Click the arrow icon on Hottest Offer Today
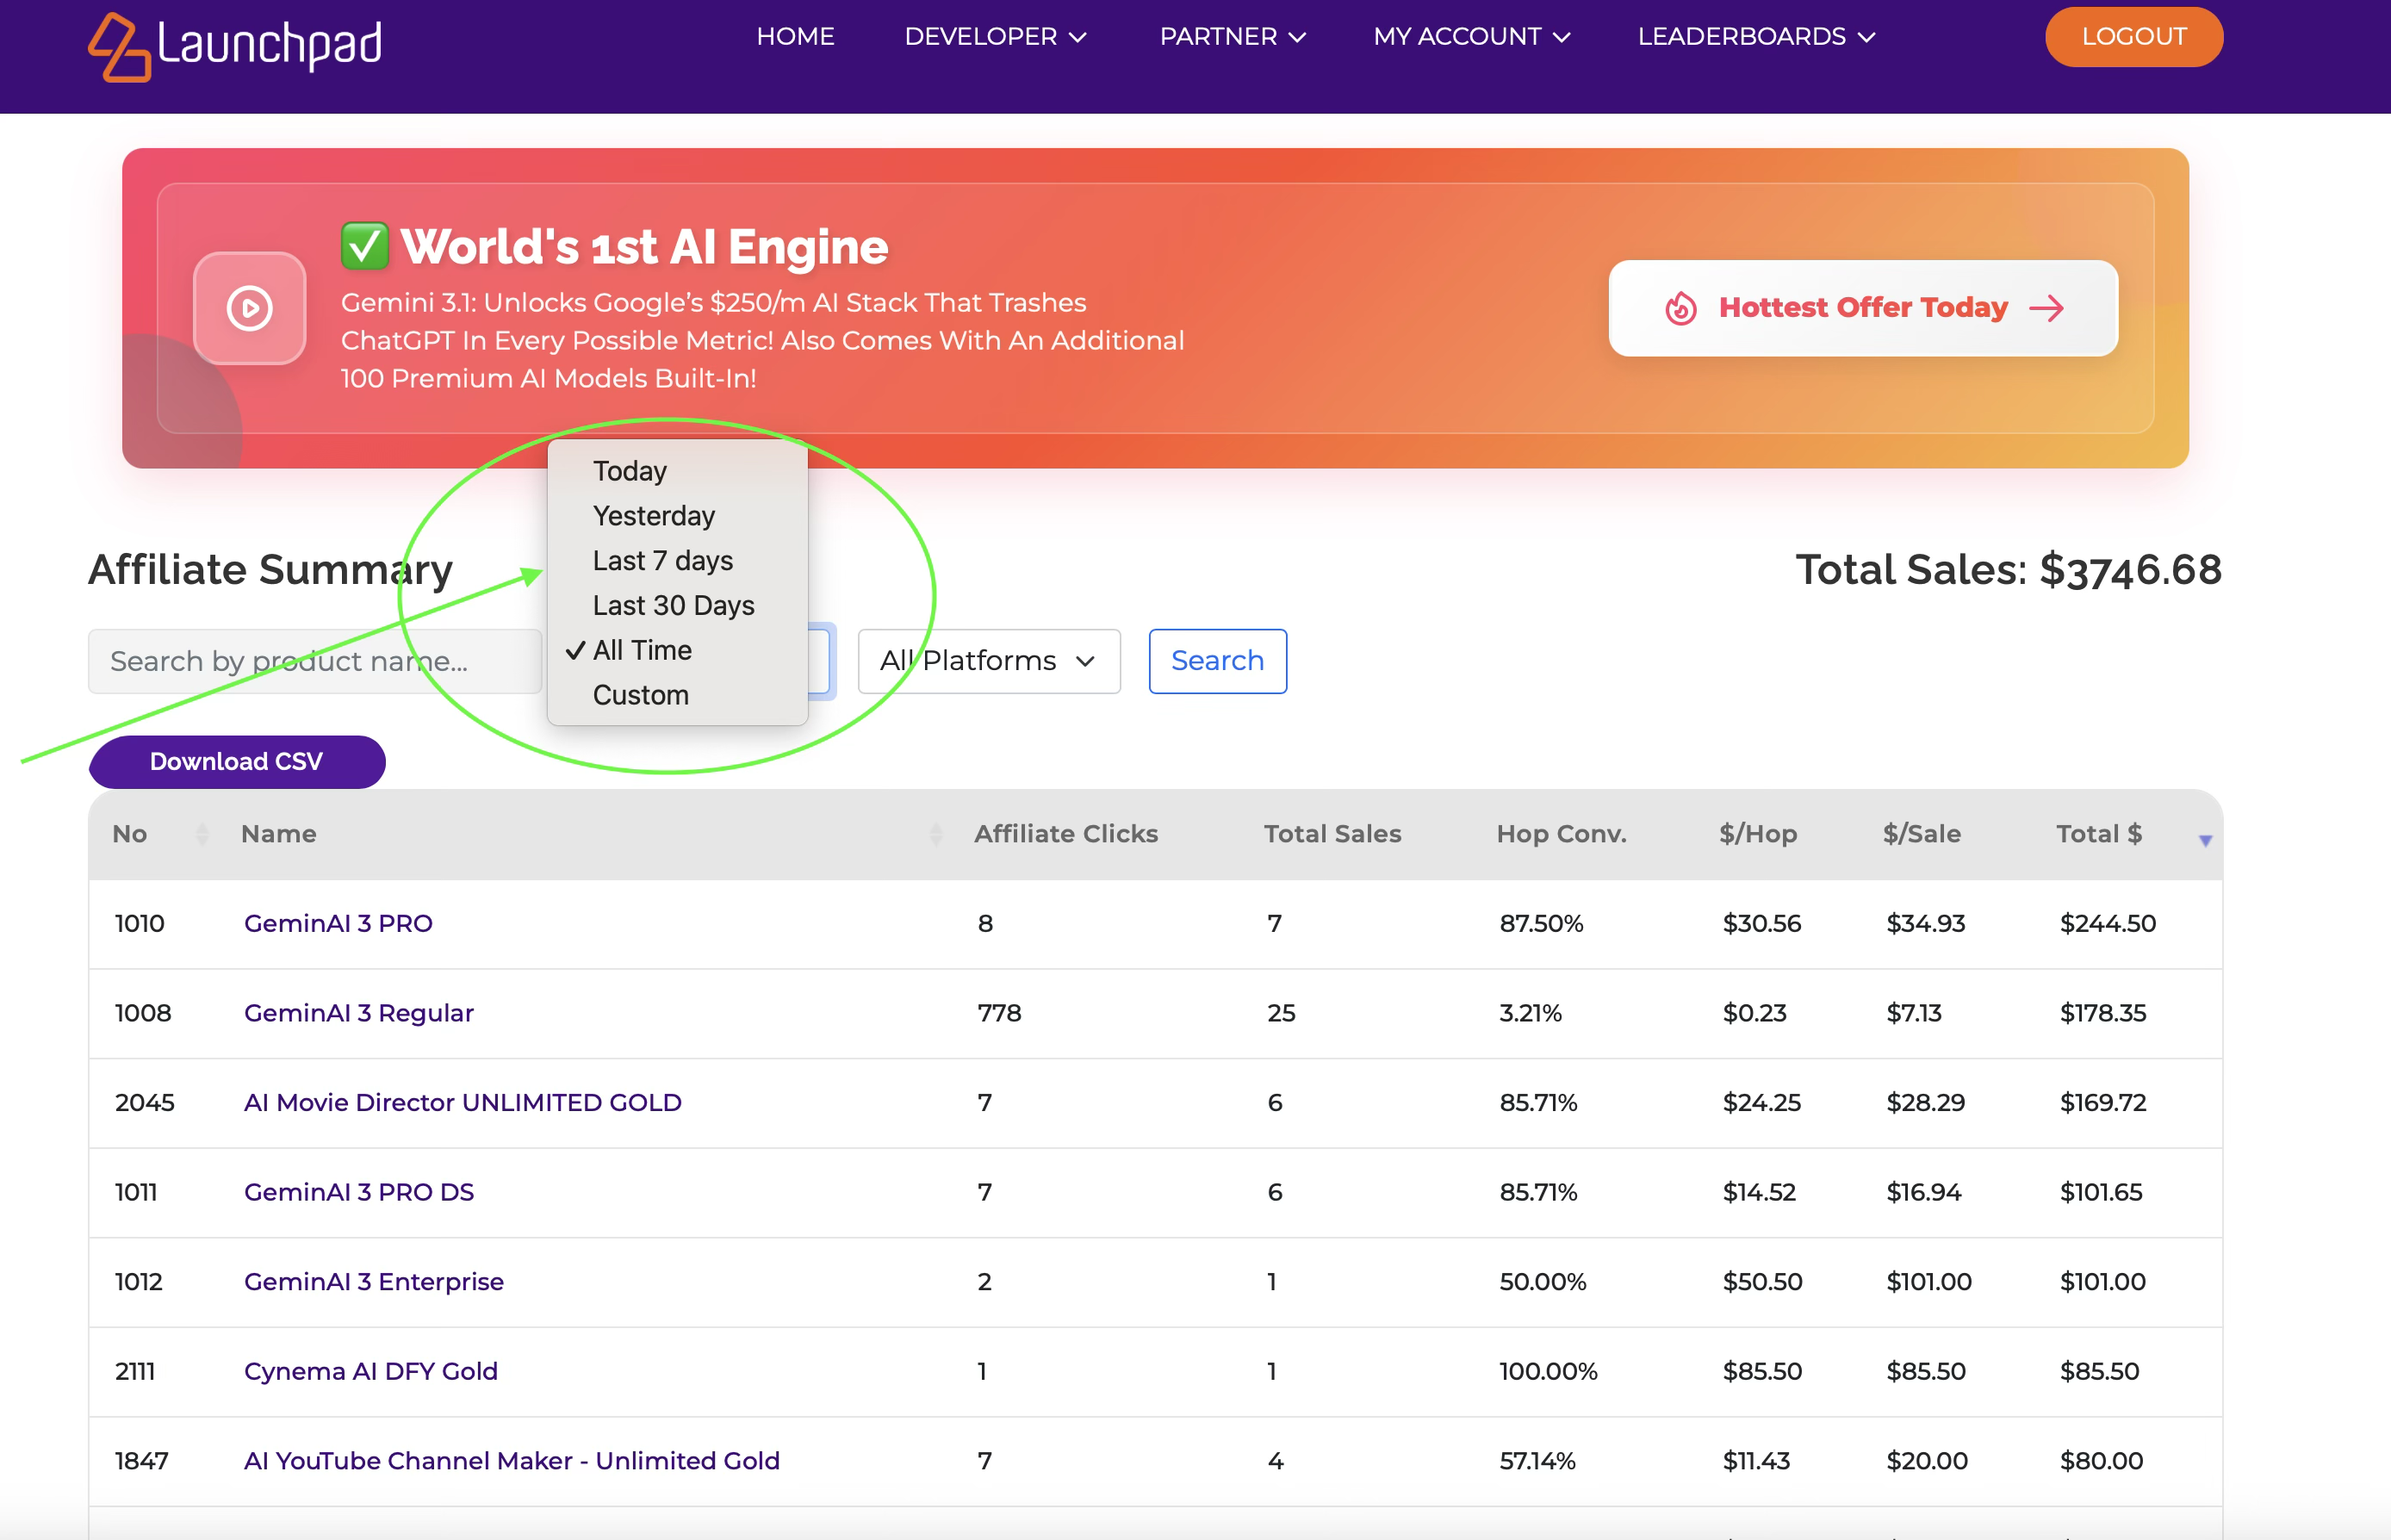2391x1540 pixels. click(2047, 308)
